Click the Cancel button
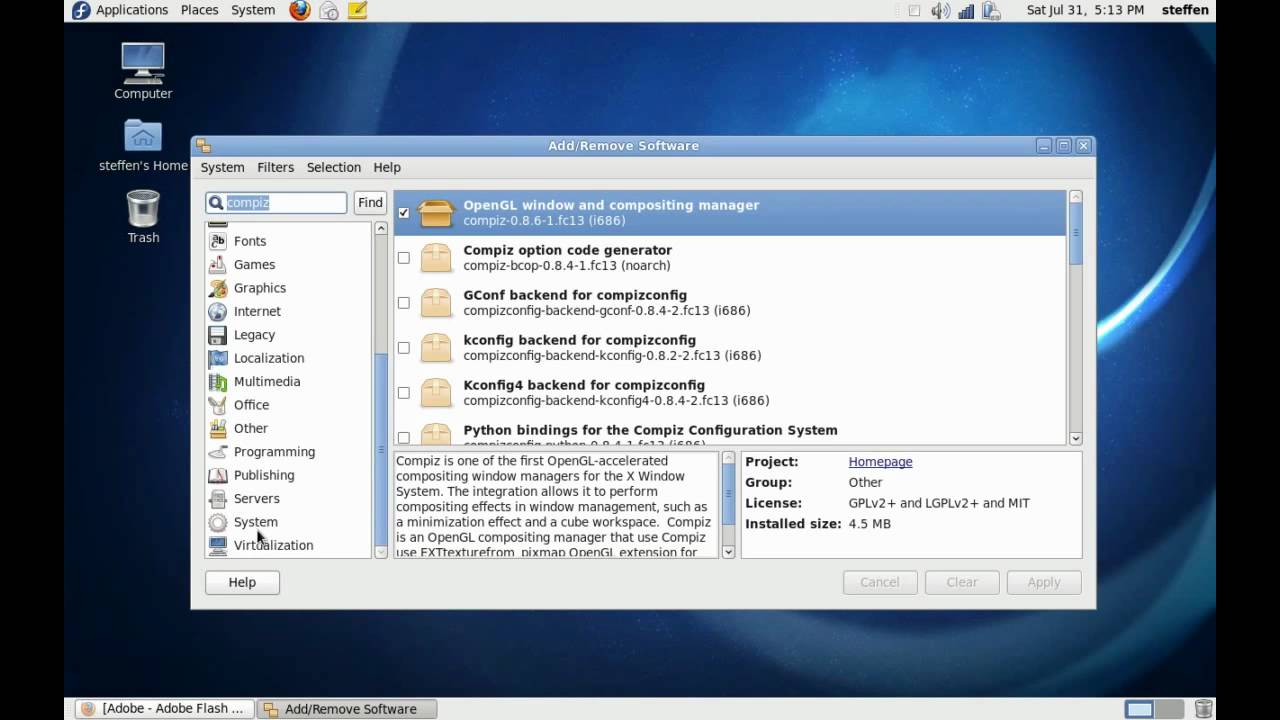The width and height of the screenshot is (1280, 720). pos(880,582)
